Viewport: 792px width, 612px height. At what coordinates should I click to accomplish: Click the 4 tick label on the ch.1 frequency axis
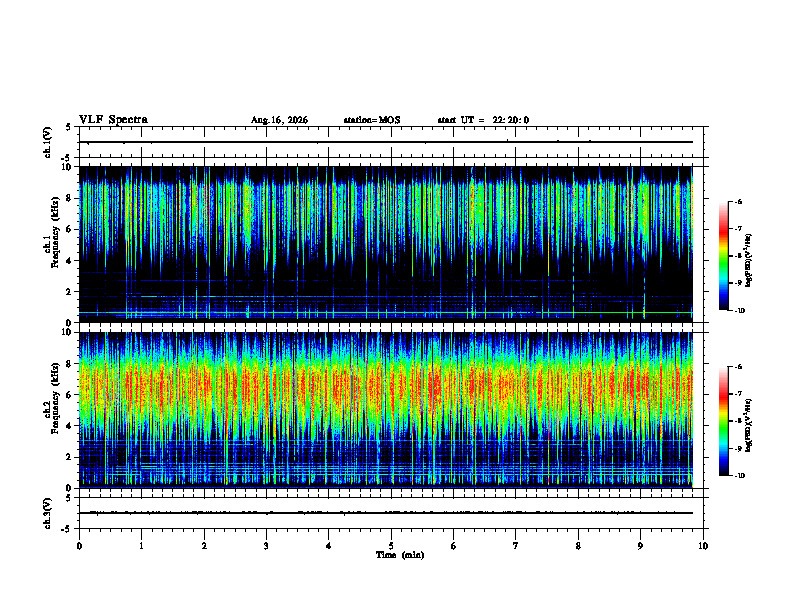tap(71, 261)
